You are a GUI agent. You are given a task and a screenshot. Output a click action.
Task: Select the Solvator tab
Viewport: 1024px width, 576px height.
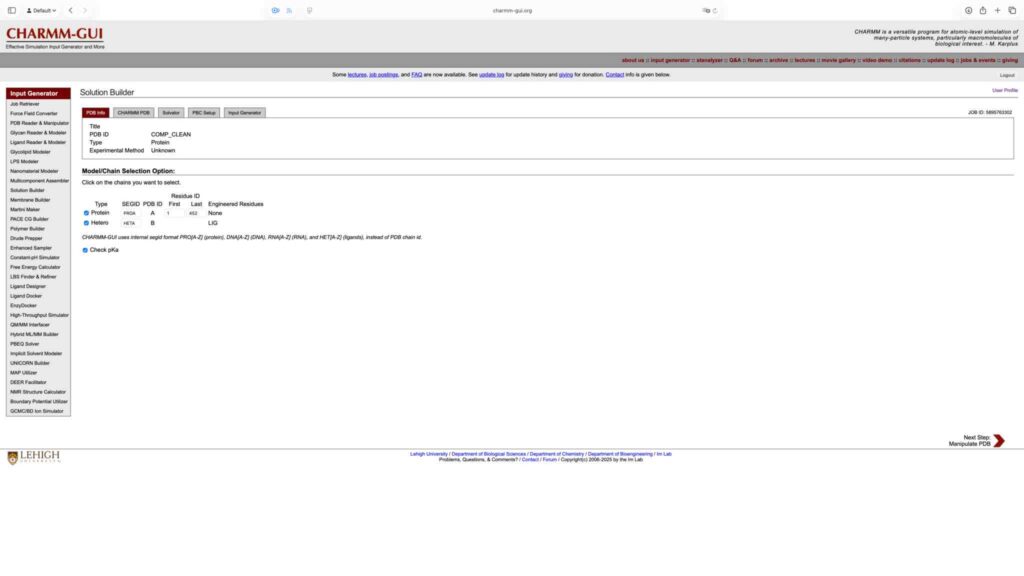click(x=171, y=113)
